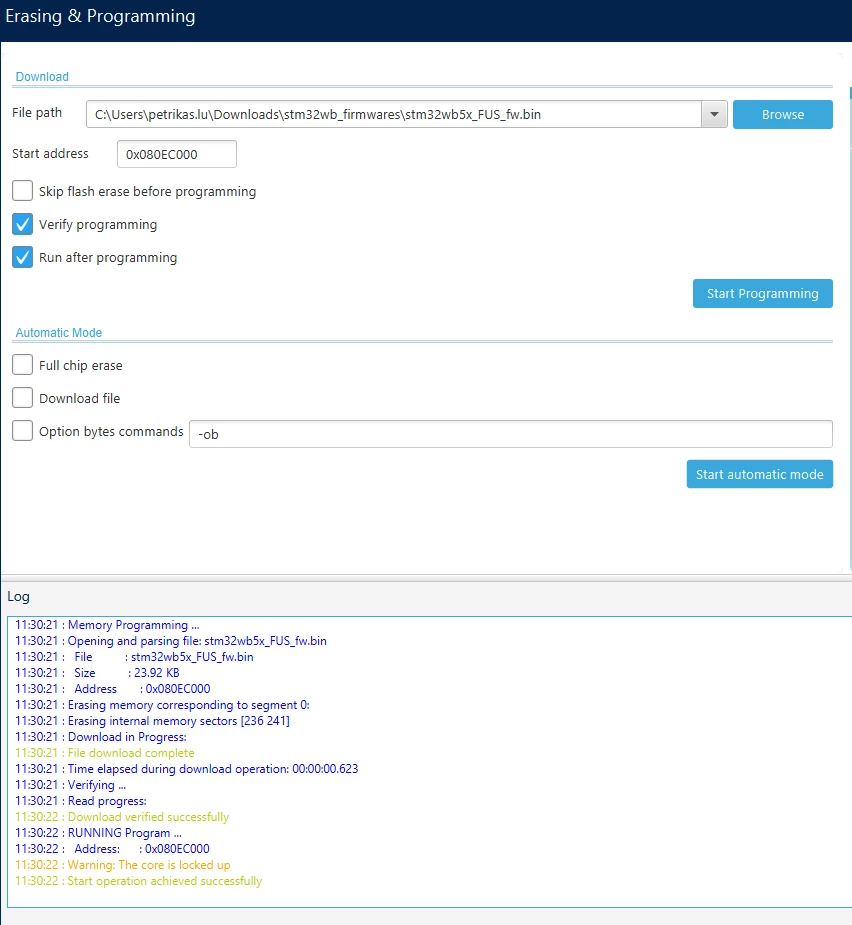Screen dimensions: 852x925
Task: Select the Start address field 0x080EC000
Action: click(176, 154)
